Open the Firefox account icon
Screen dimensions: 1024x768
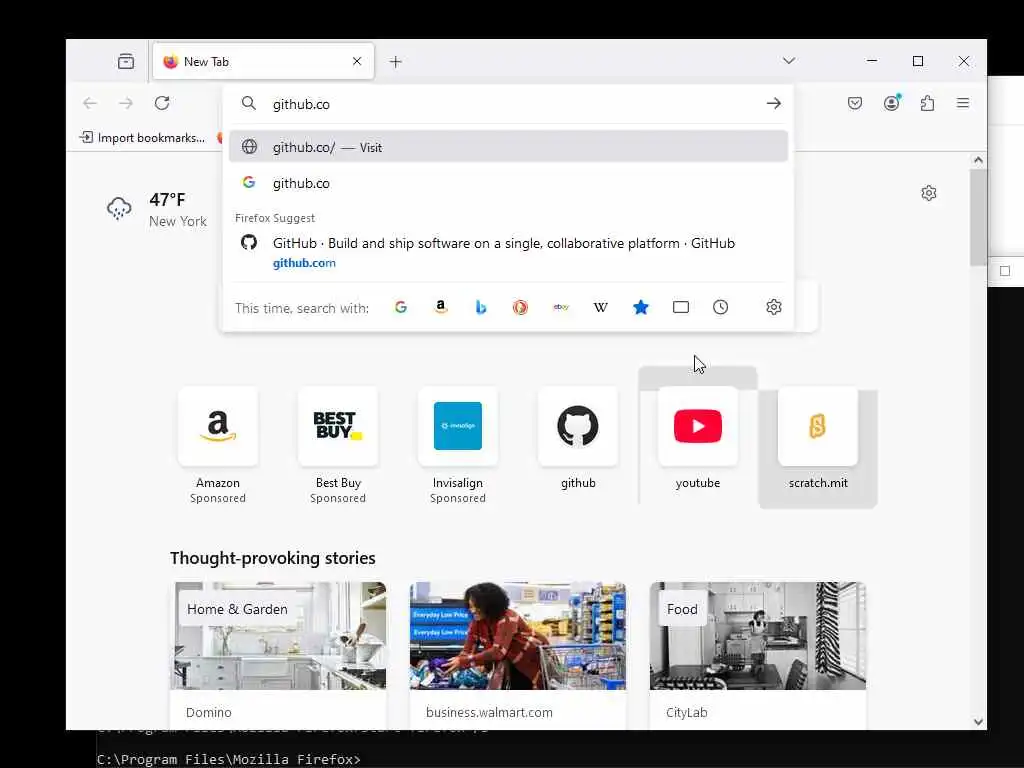(891, 103)
